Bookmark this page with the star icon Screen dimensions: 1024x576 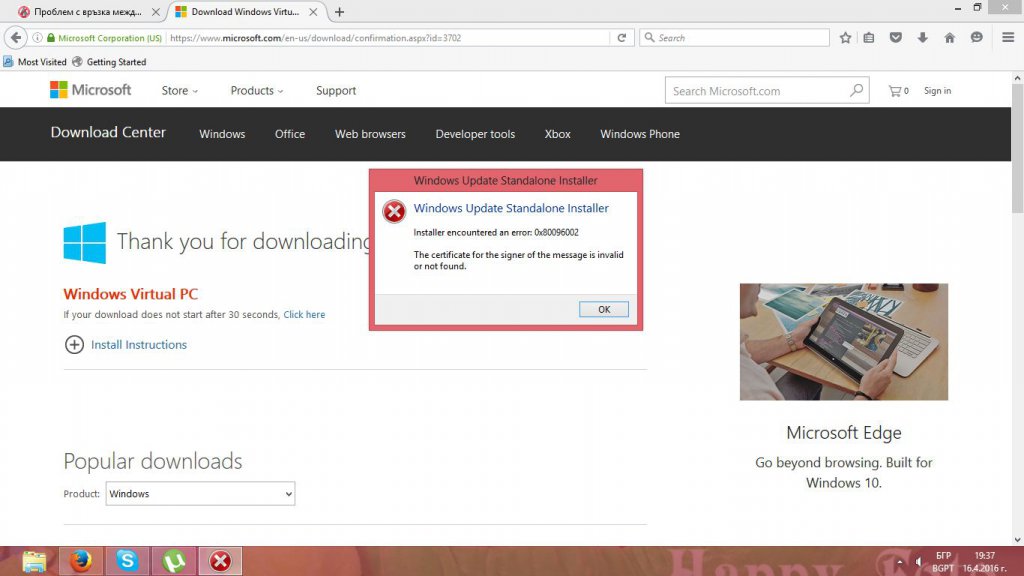click(x=845, y=38)
